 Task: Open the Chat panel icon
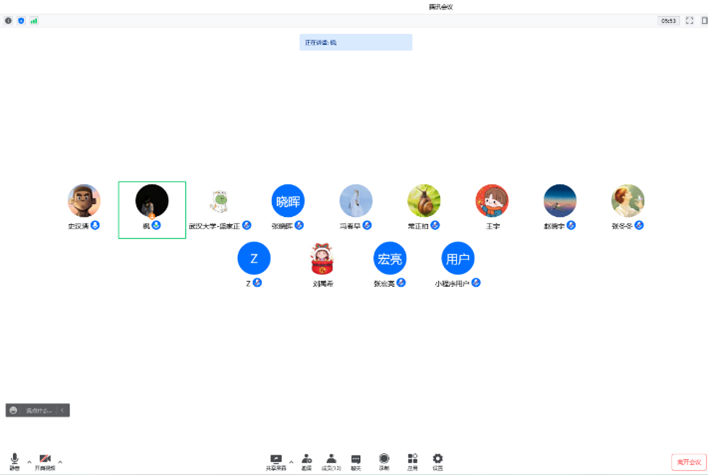pos(356,460)
